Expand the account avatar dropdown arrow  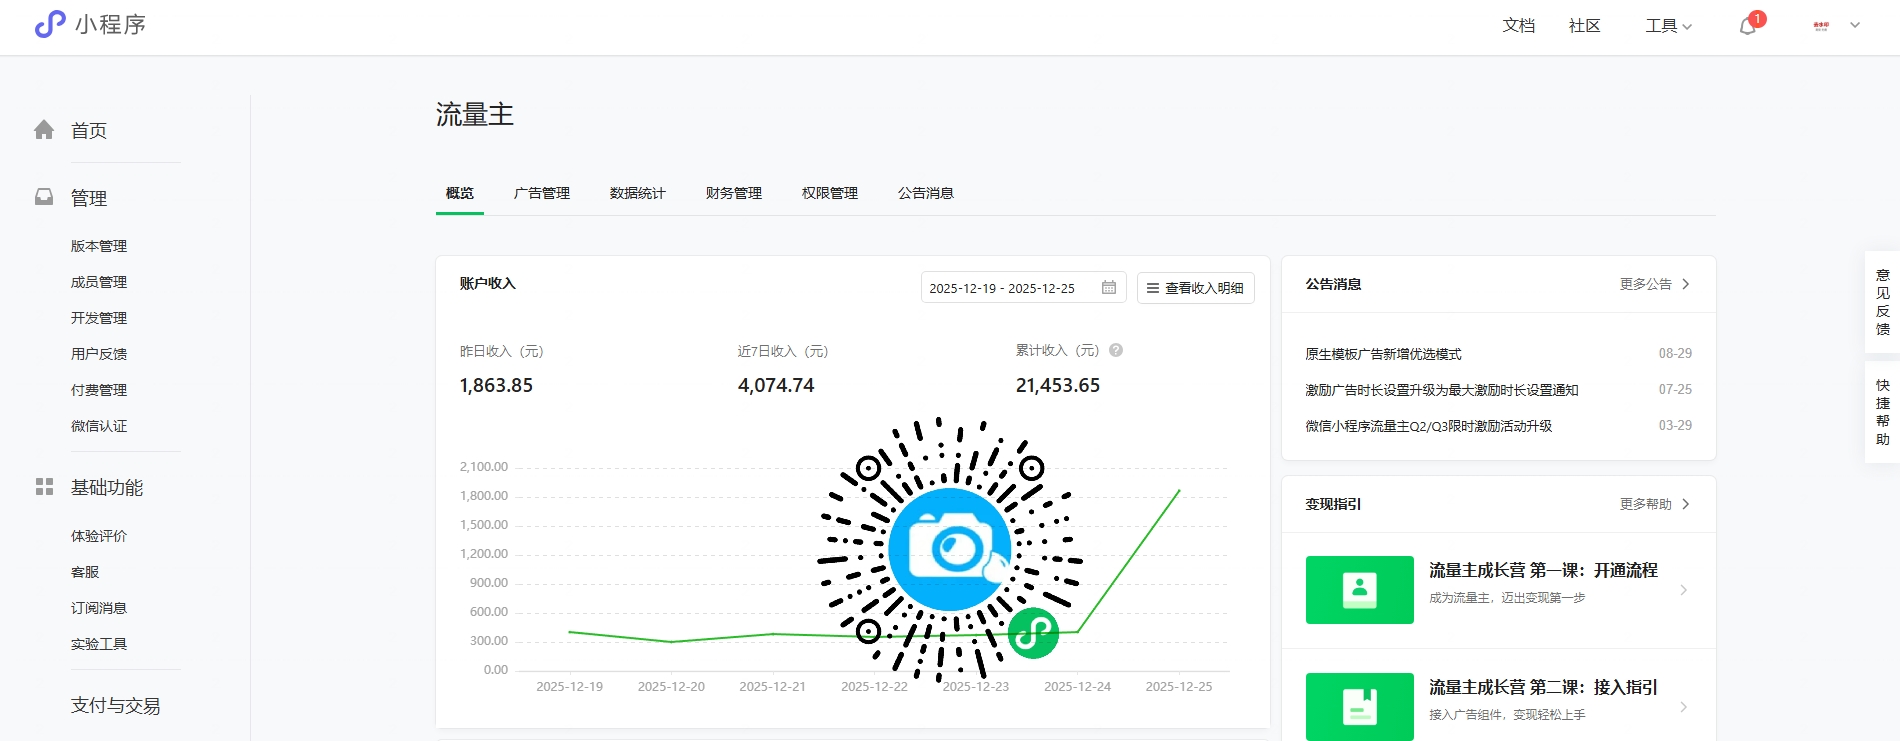1855,26
